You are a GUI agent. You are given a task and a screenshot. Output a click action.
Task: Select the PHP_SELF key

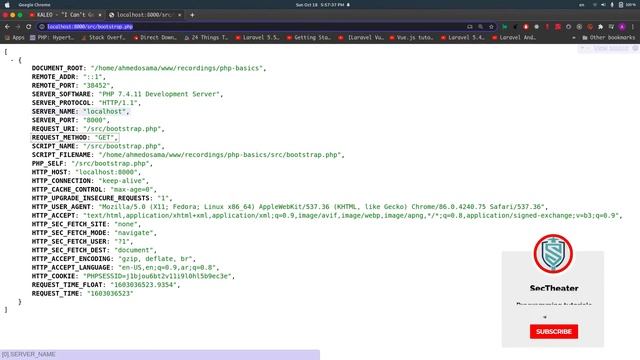(x=48, y=163)
